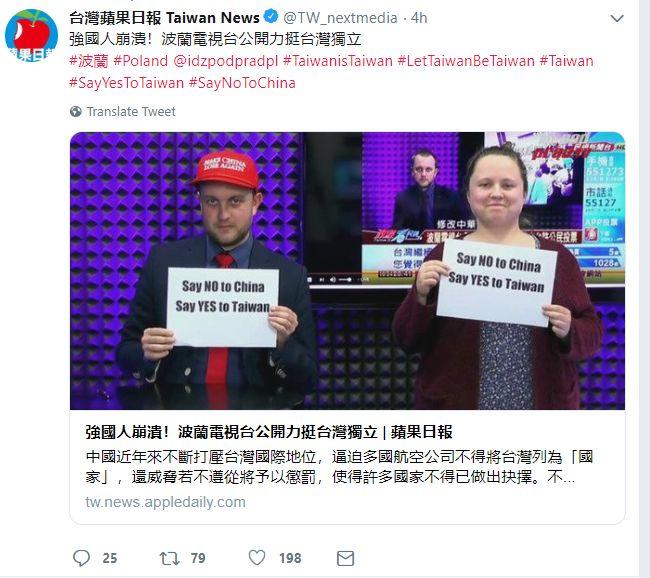Screen dimensions: 650x578
Task: Open the account name 台灣蘋果日報 Taiwan News
Action: [x=164, y=18]
